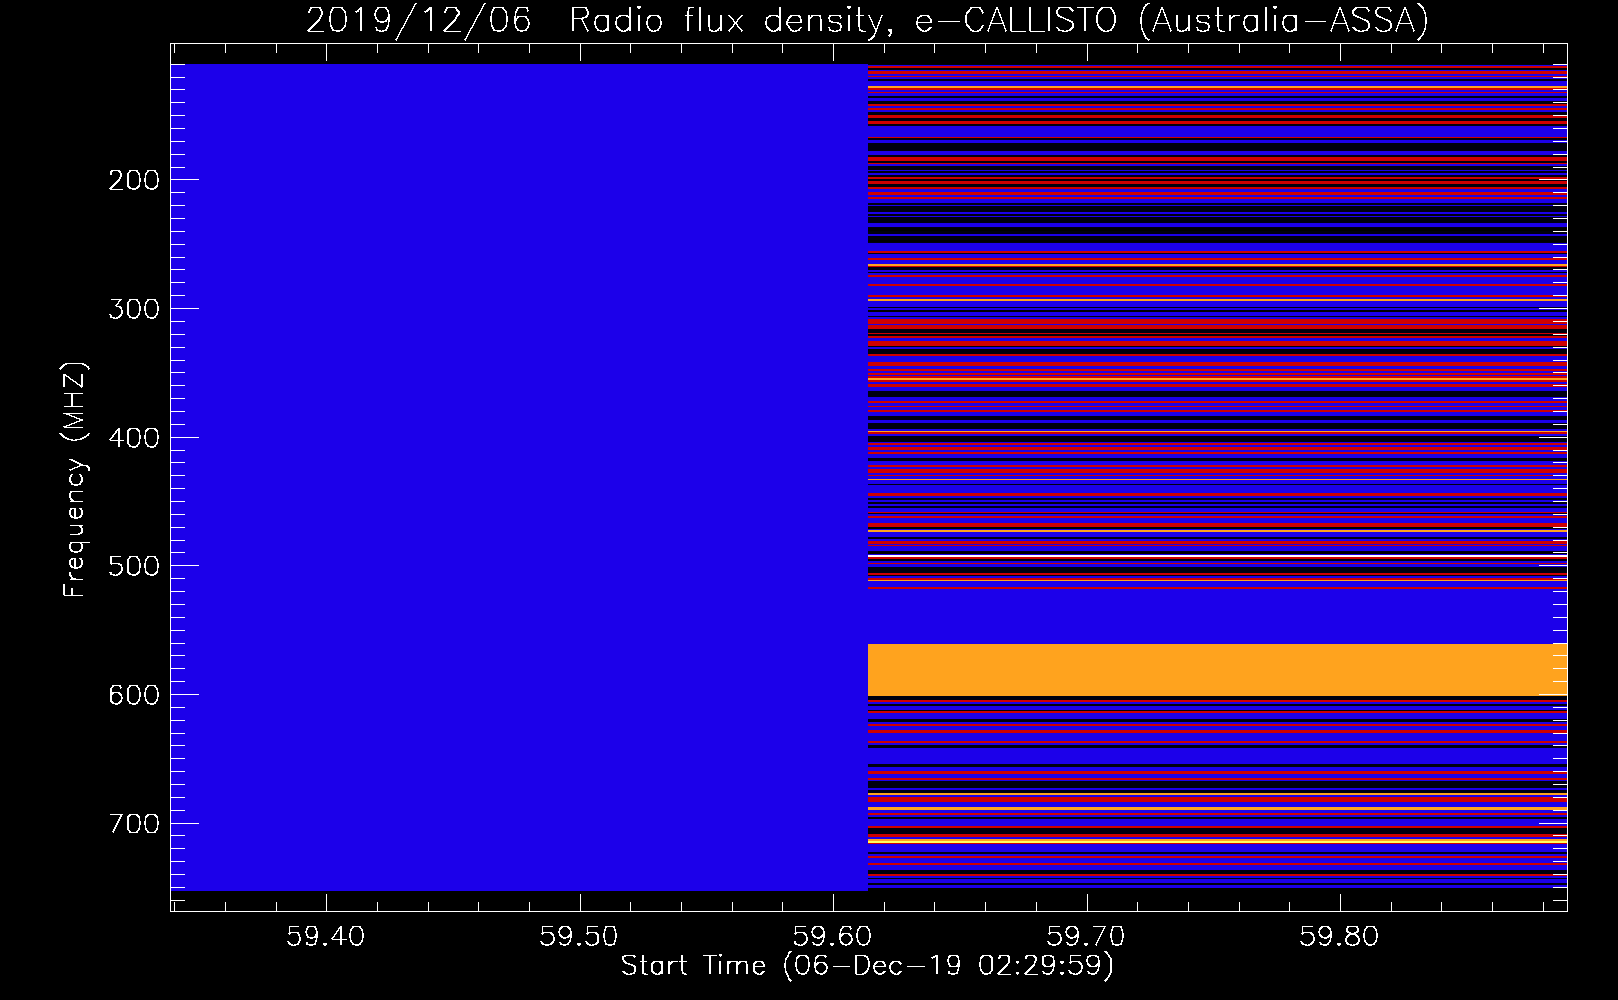Click the 400 frequency tick label
This screenshot has width=1618, height=1000.
[134, 438]
